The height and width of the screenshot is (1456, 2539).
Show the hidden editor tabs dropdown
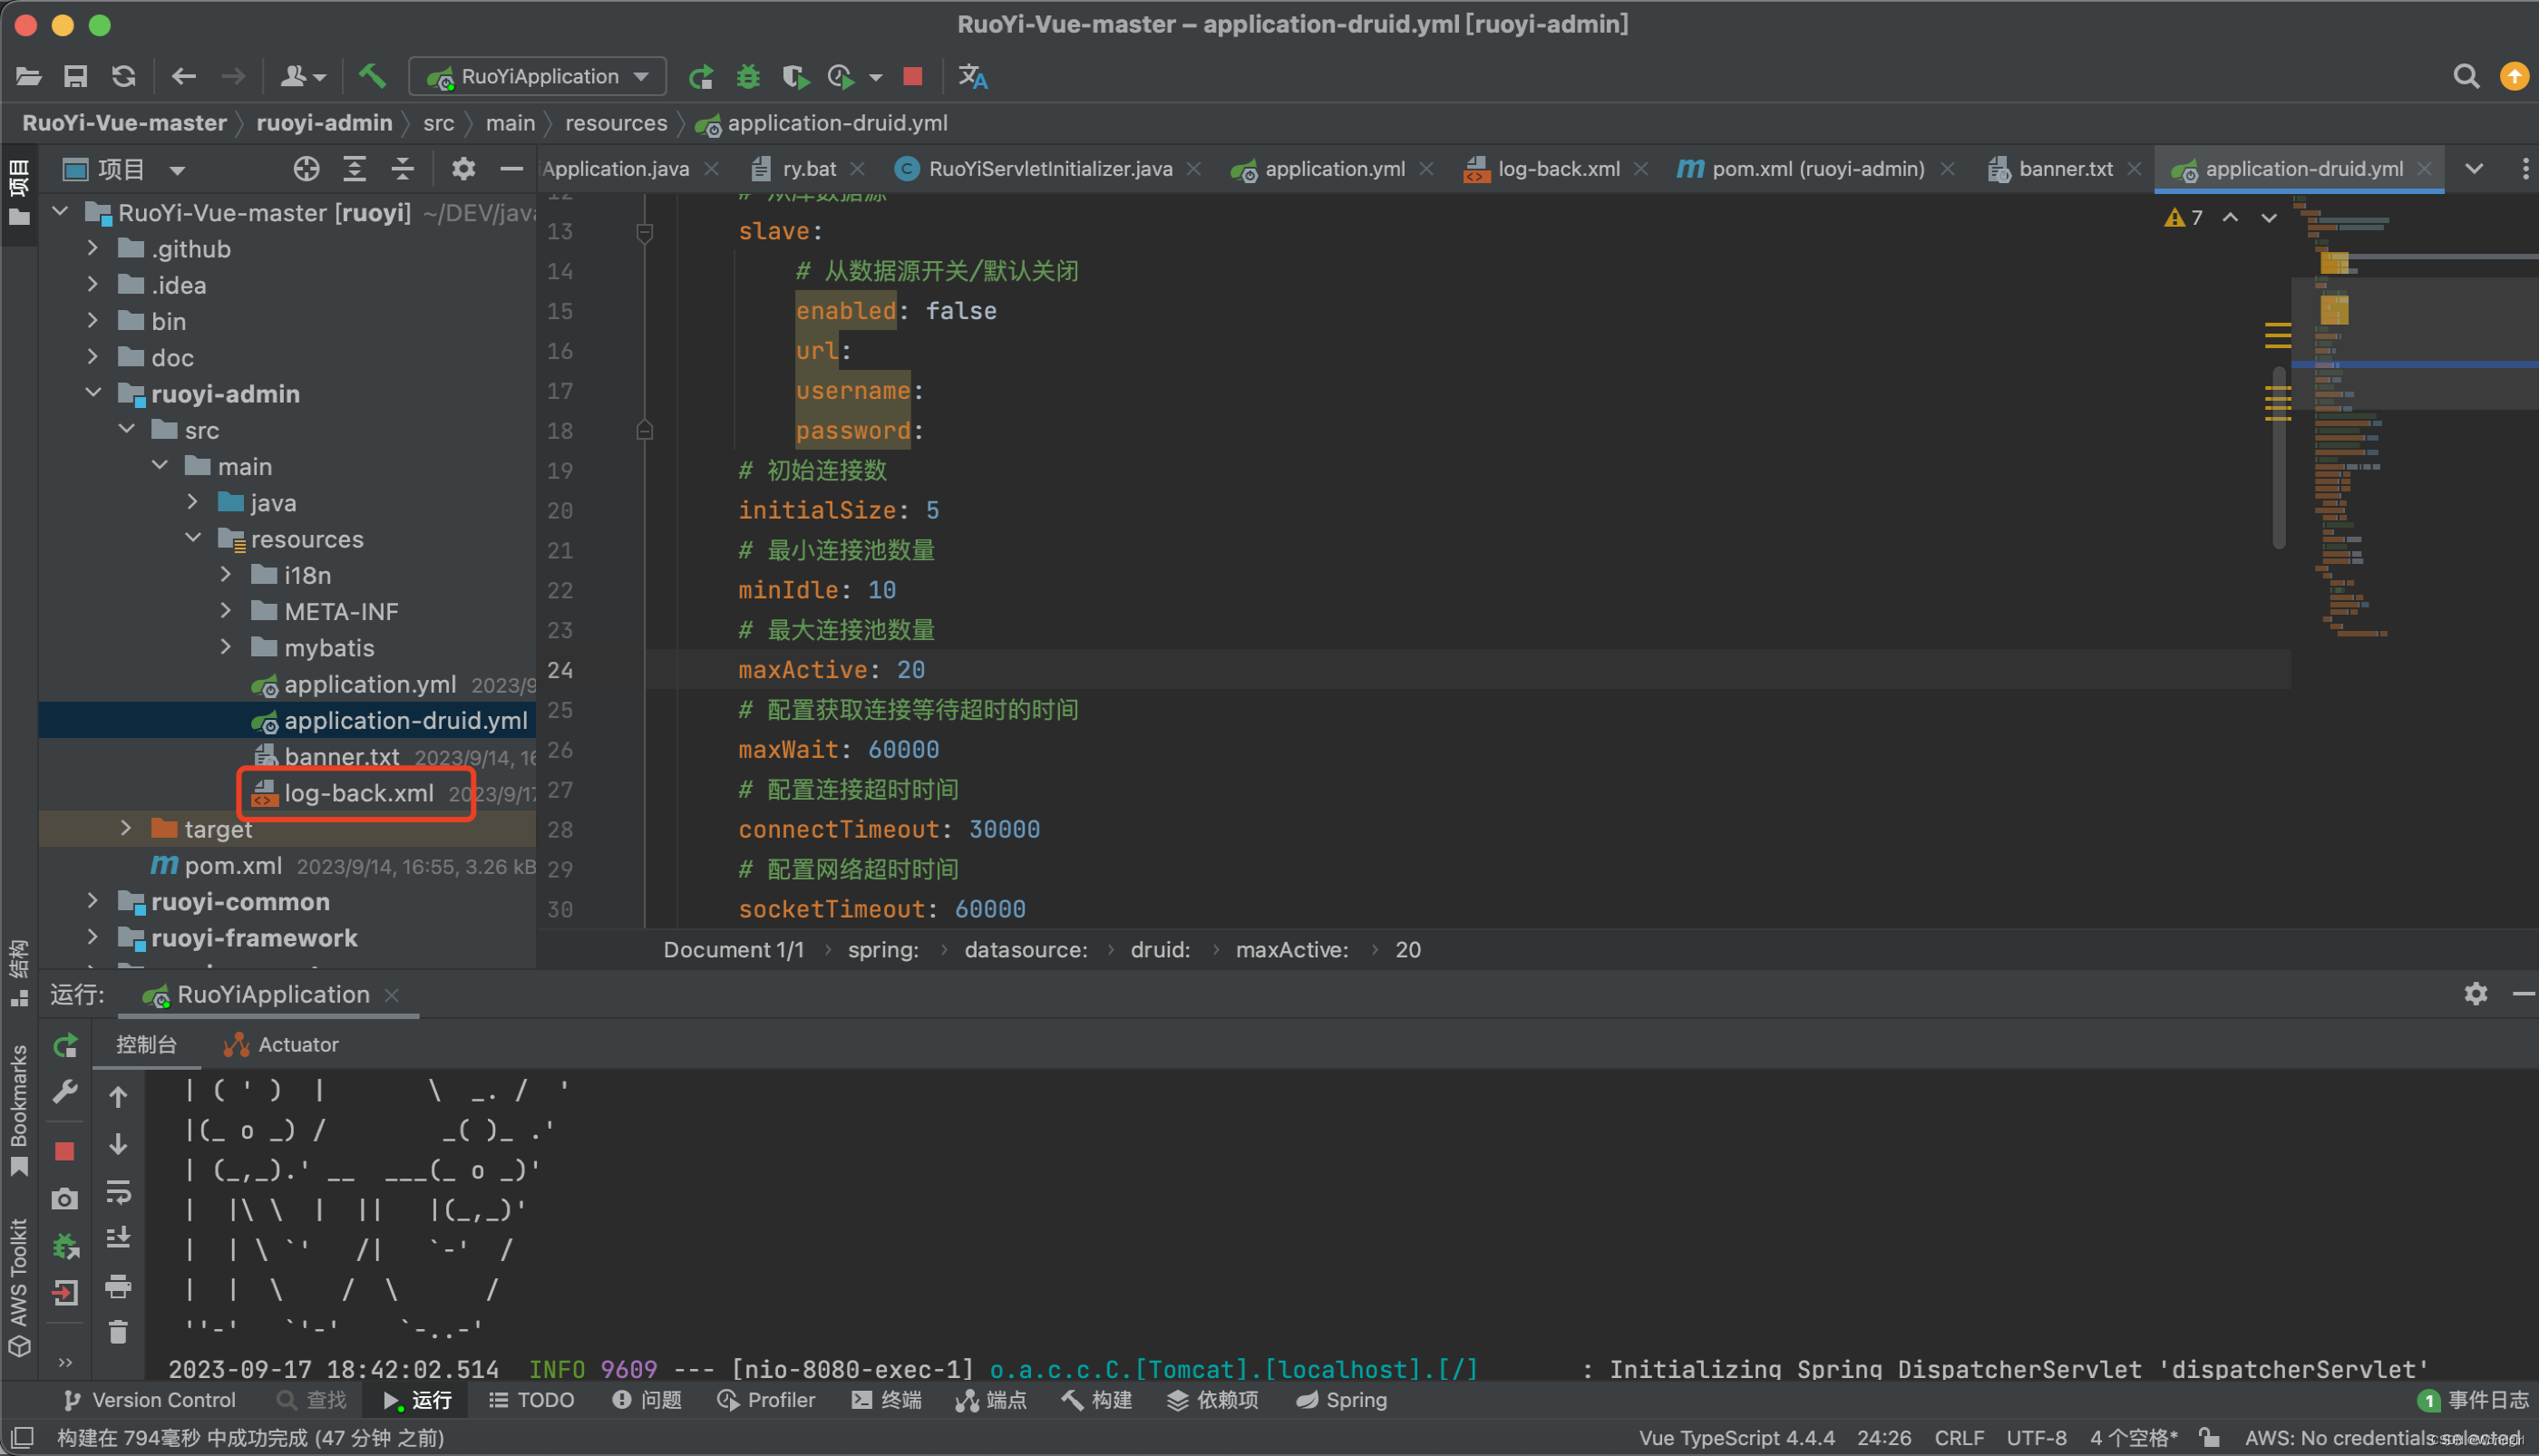[2474, 169]
